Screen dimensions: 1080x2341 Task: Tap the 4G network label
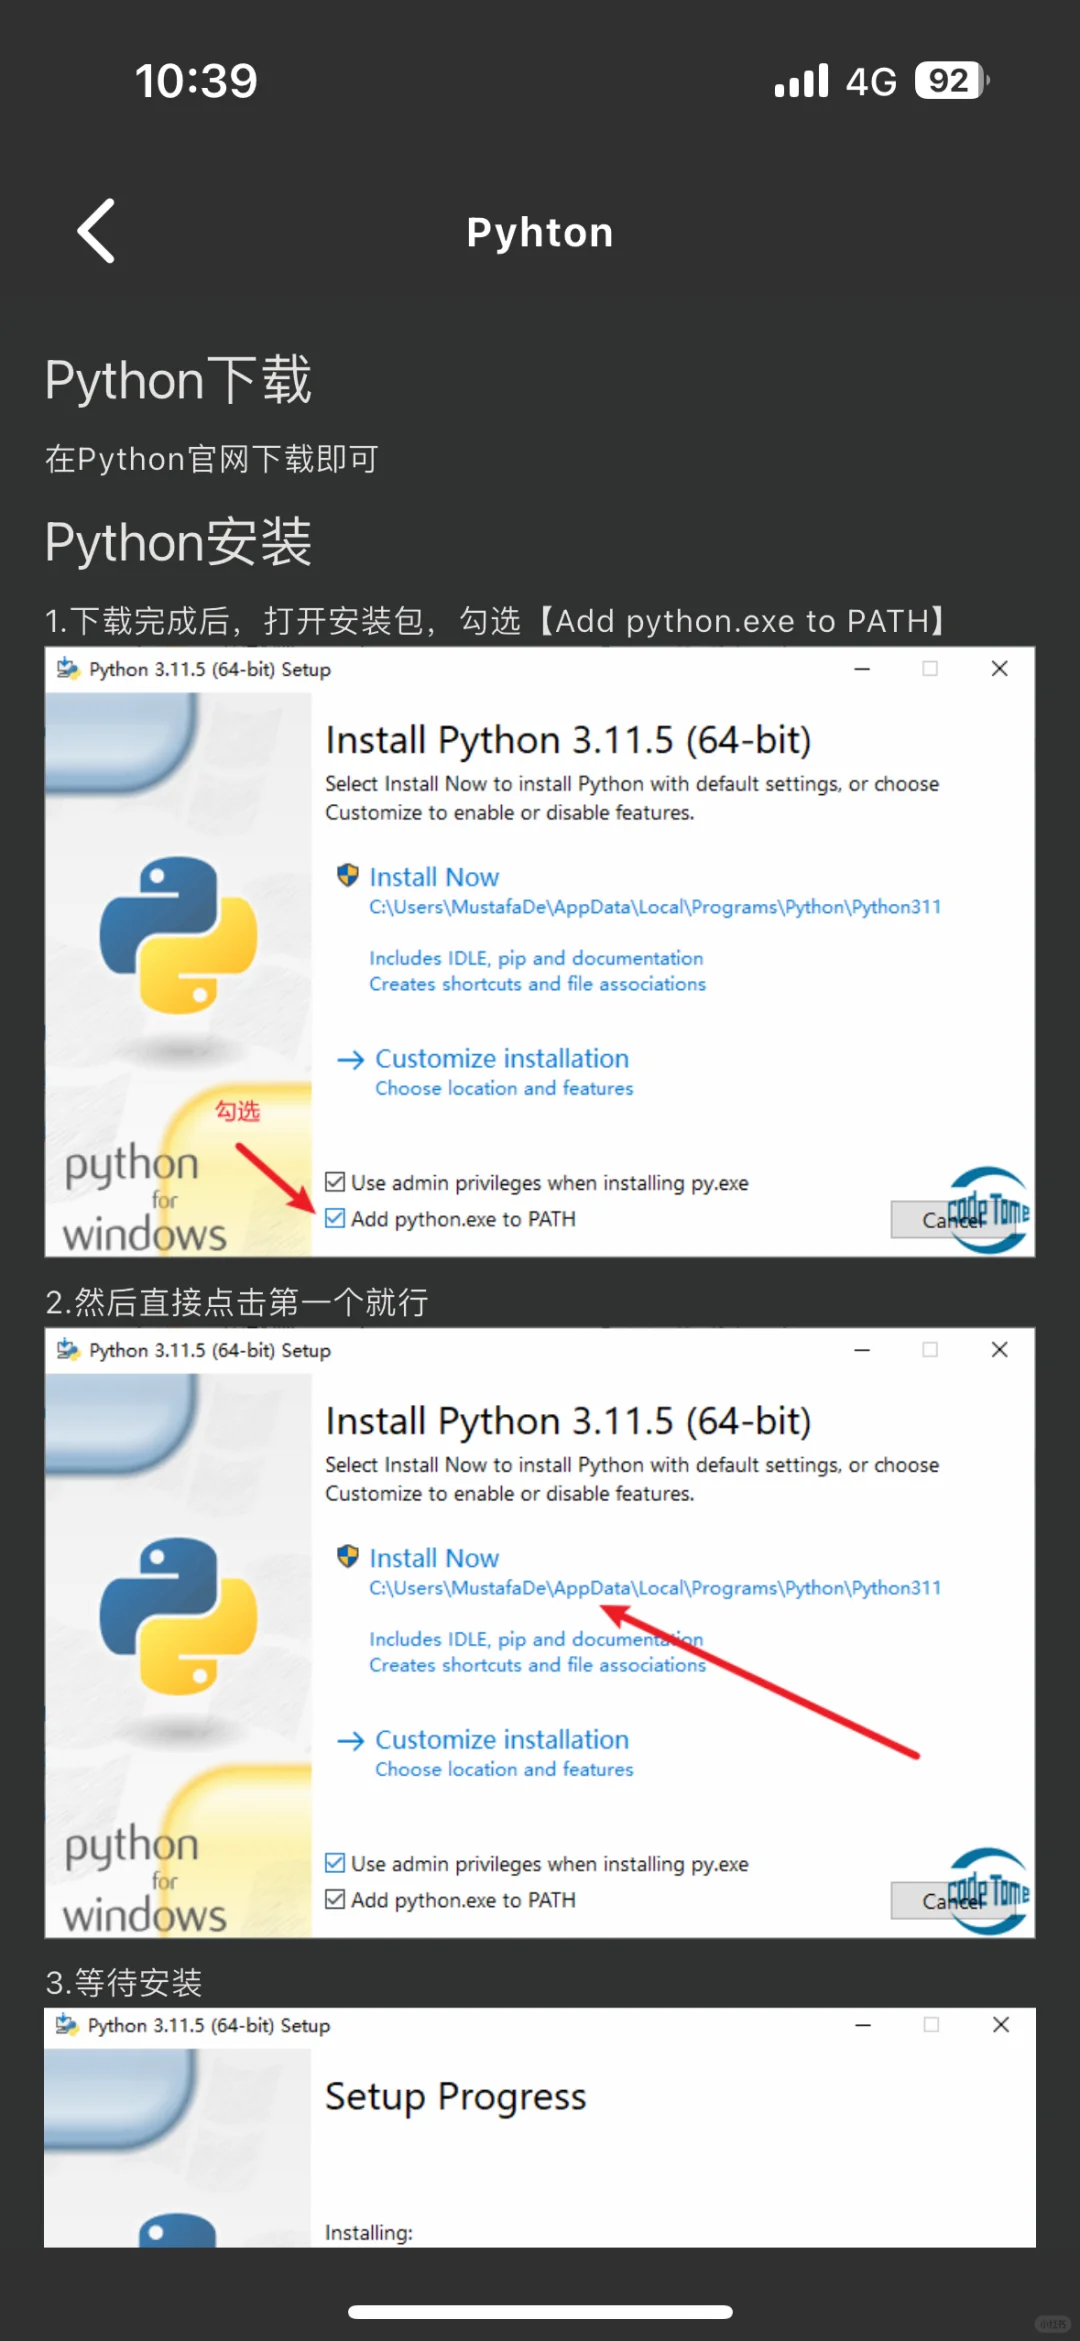(871, 81)
